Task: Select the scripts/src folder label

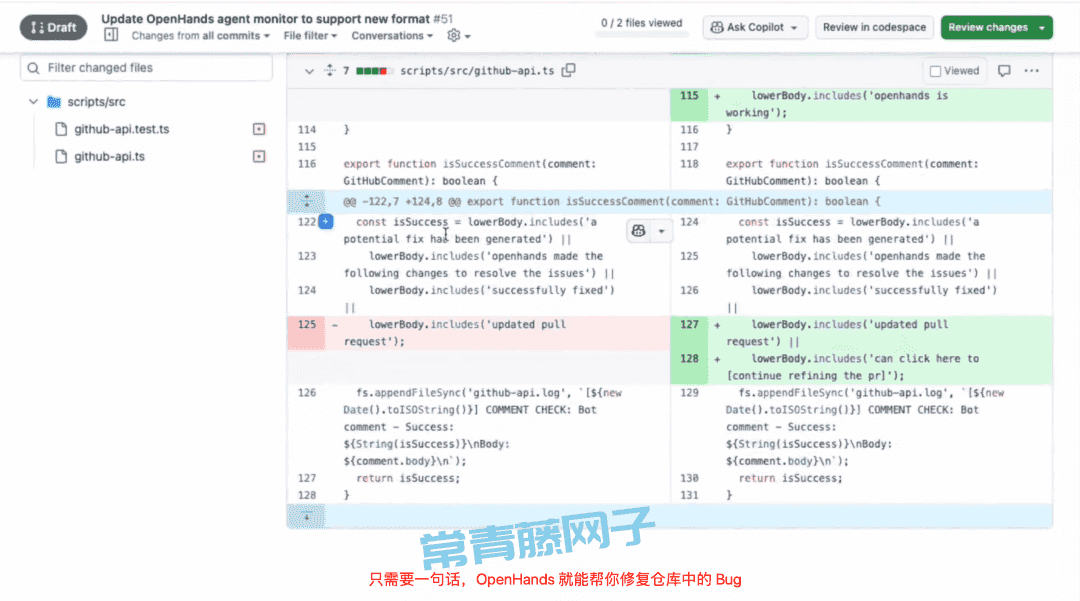Action: 96,102
